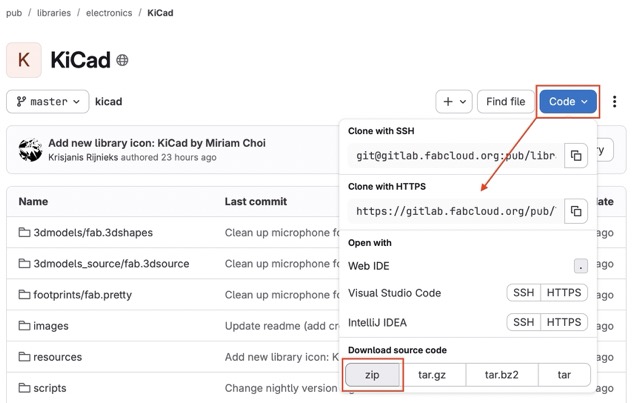
Task: Download the source as tar.bz2
Action: [502, 375]
